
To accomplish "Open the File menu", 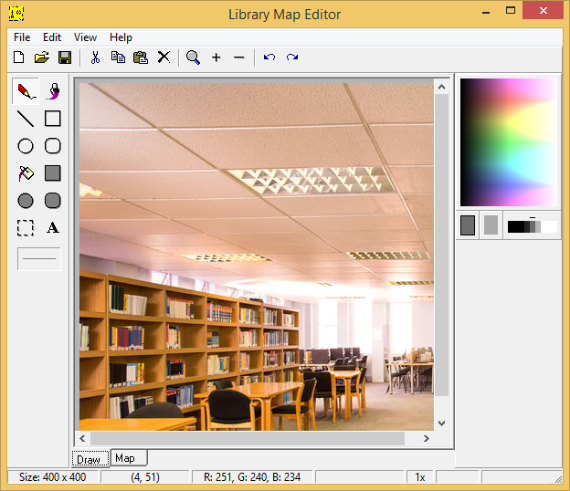I will pyautogui.click(x=22, y=37).
